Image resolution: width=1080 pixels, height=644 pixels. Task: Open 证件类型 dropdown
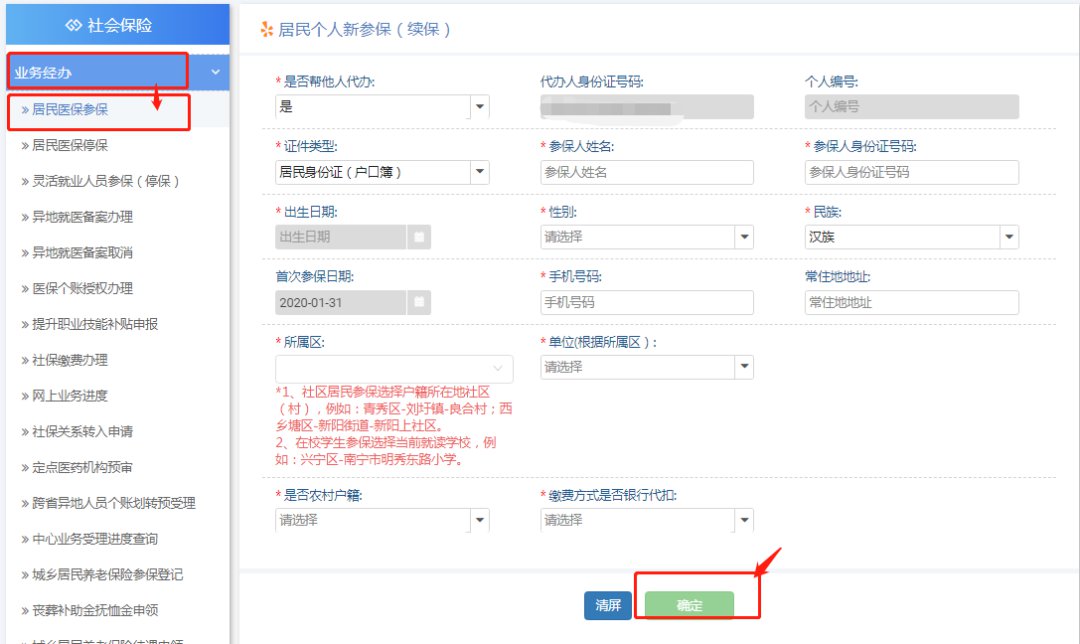point(382,172)
